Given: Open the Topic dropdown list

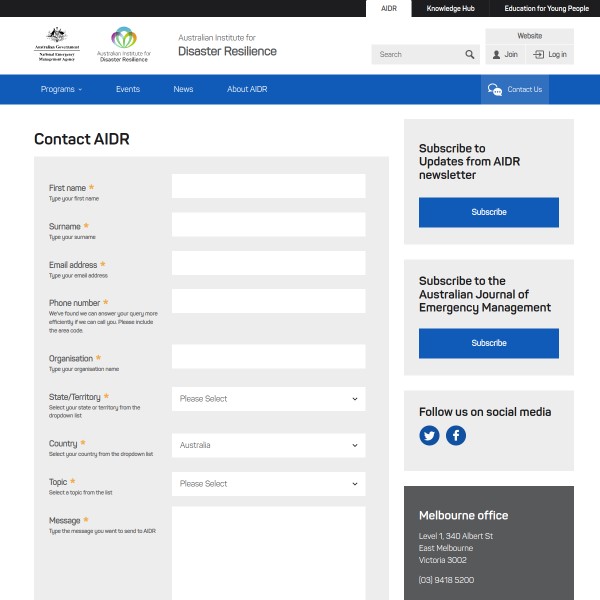Looking at the screenshot, I should [268, 484].
